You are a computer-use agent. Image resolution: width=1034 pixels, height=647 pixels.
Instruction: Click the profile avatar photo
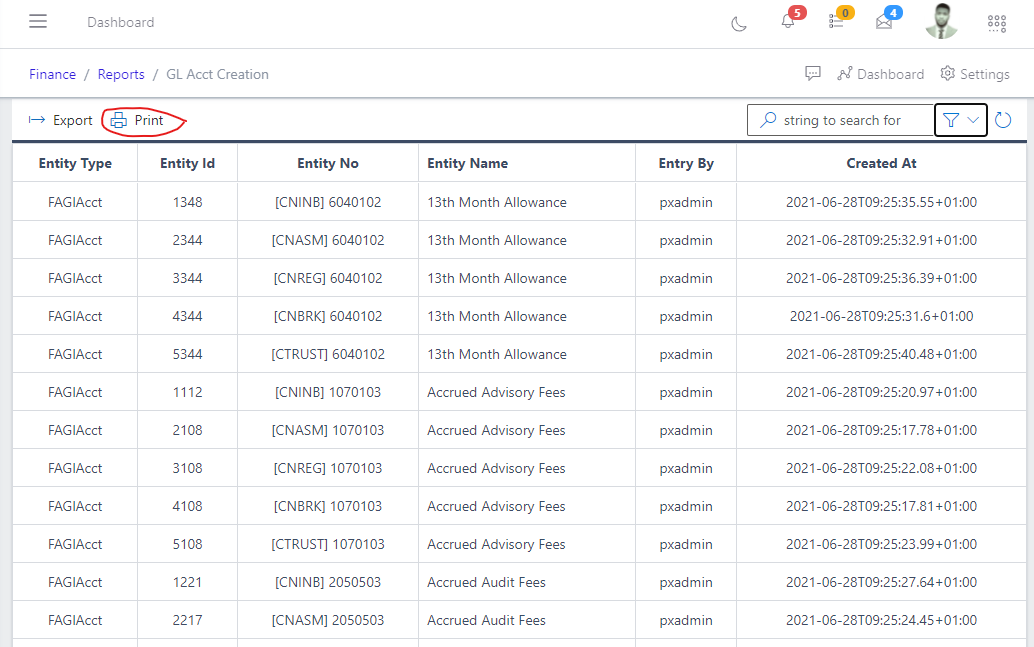941,22
